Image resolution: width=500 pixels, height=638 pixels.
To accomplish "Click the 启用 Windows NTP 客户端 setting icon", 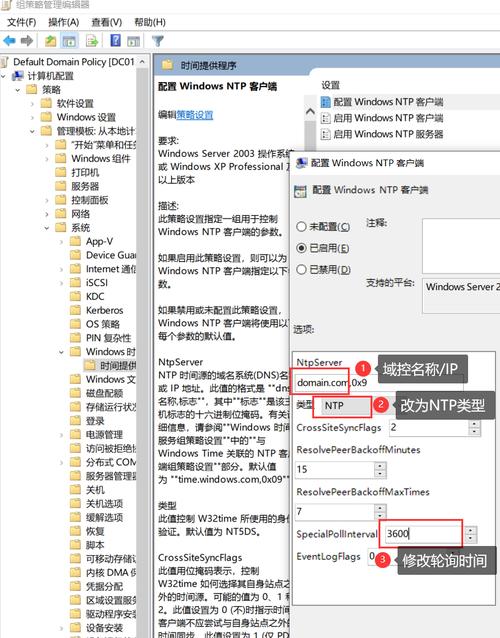I will (x=325, y=118).
